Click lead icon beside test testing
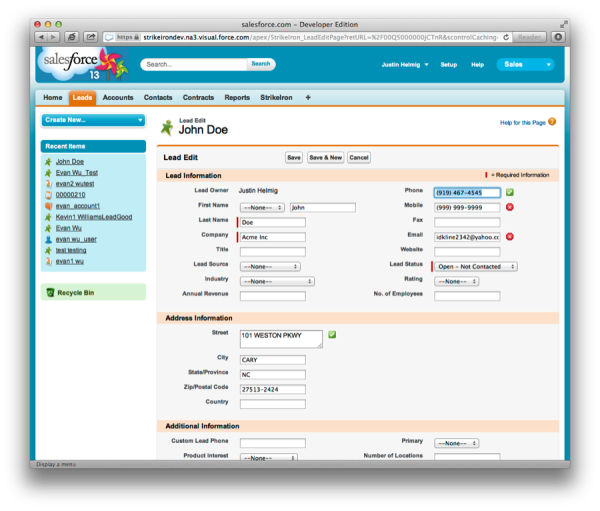Screen dimensions: 600x511 click(x=48, y=250)
